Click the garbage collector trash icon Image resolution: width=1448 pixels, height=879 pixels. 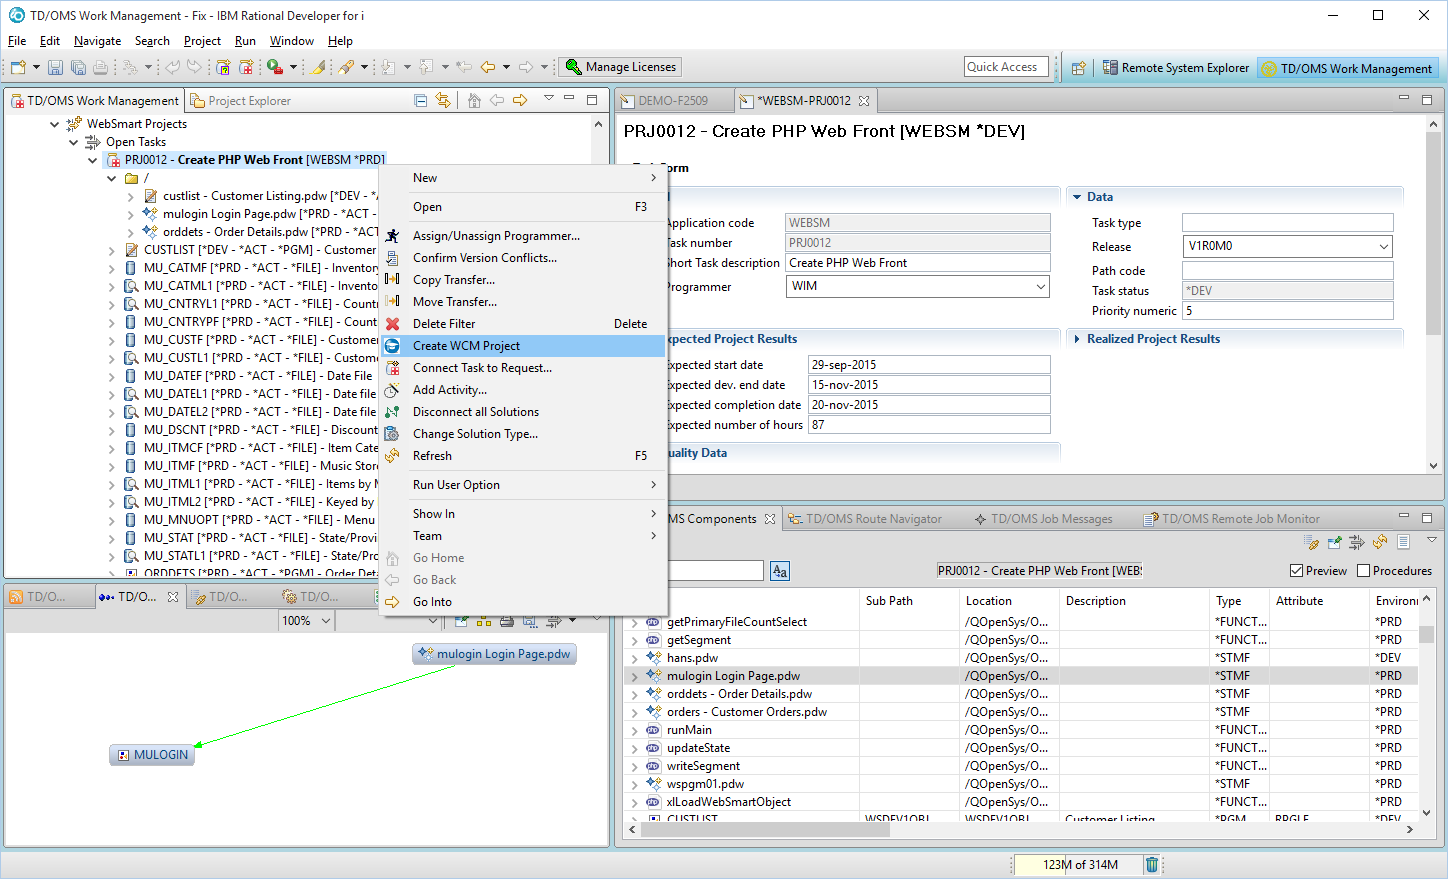(x=1151, y=865)
